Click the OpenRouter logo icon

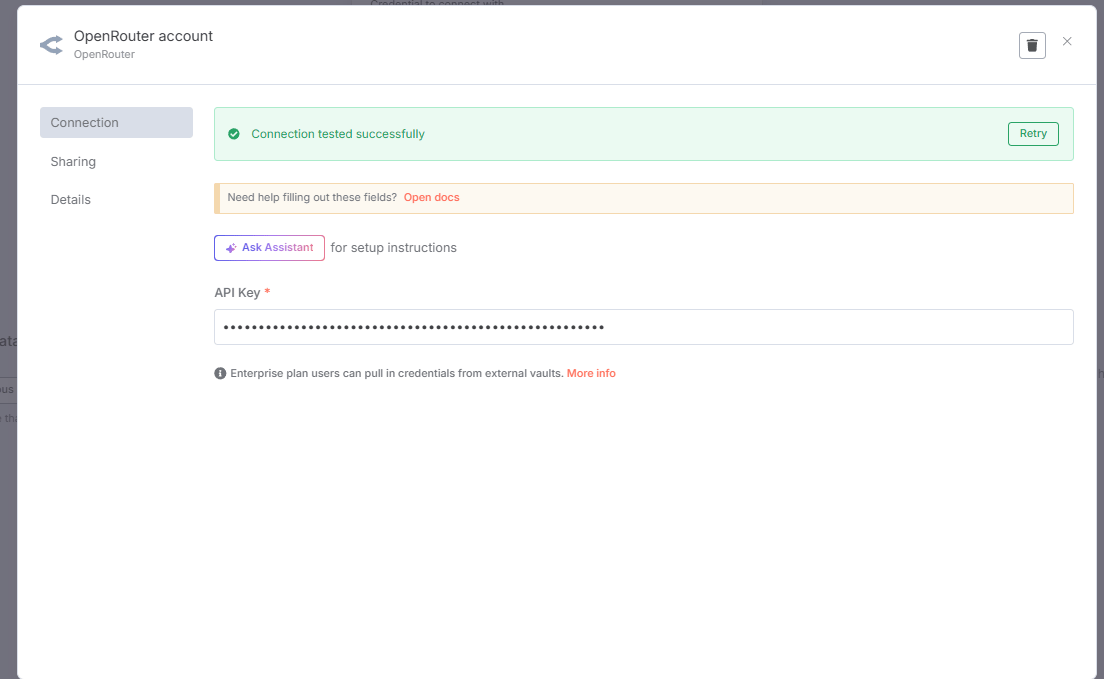51,45
